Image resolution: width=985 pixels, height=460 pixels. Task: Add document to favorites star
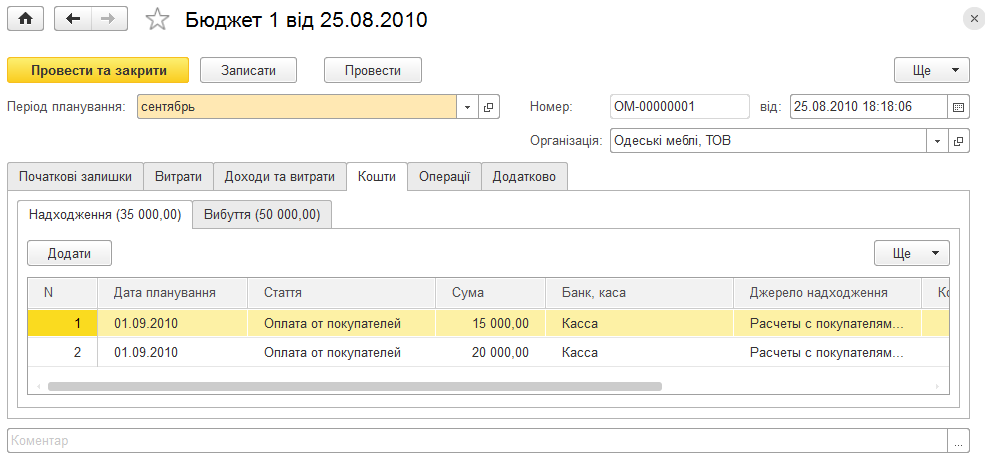click(x=157, y=19)
